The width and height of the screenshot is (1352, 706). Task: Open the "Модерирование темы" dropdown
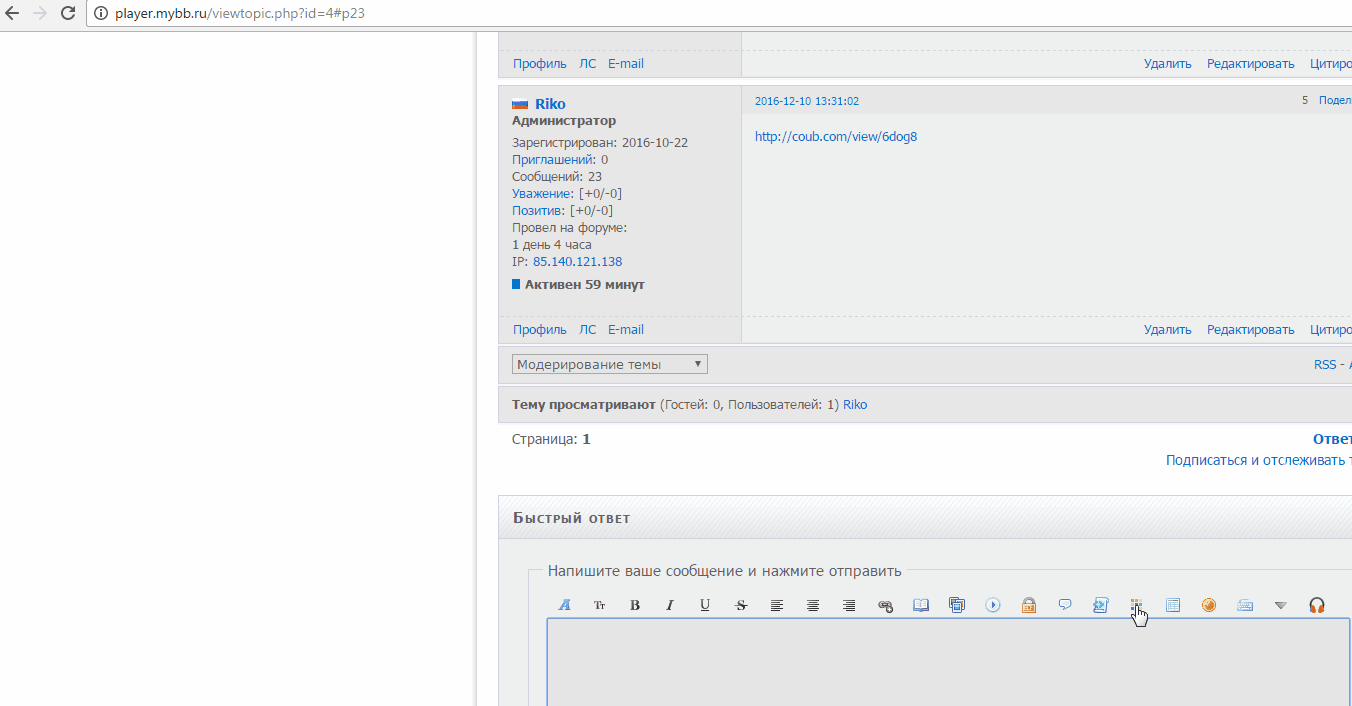tap(609, 364)
